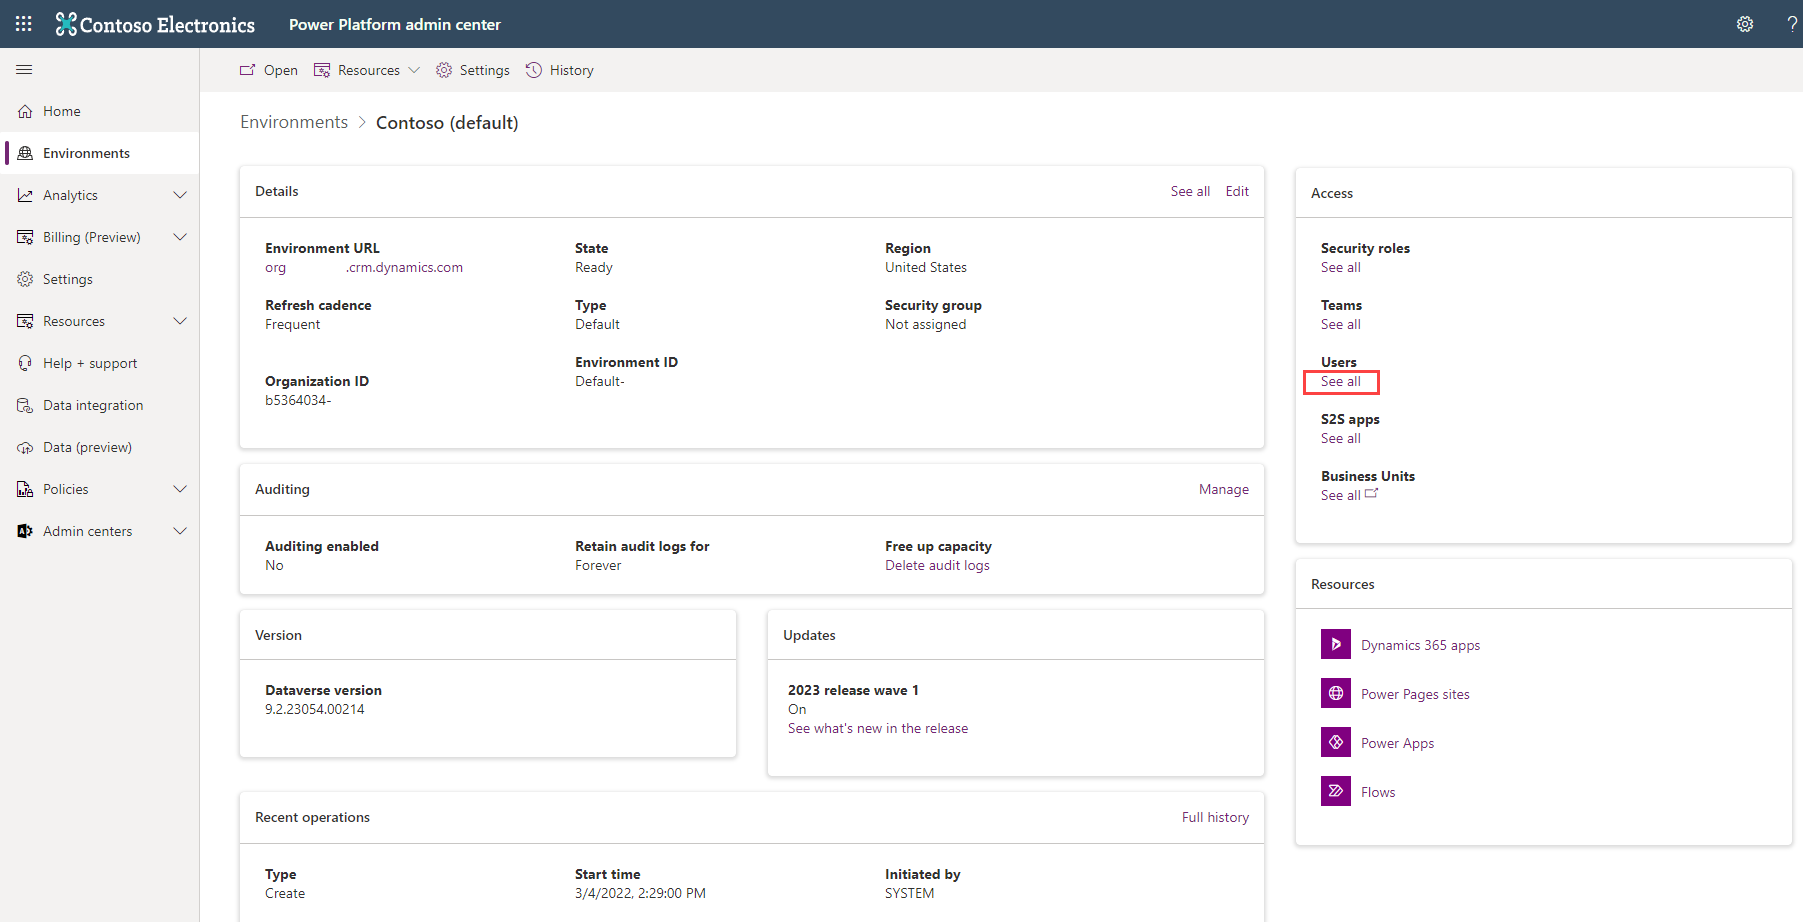1803x922 pixels.
Task: Click the Billing (Preview) icon
Action: 25,237
